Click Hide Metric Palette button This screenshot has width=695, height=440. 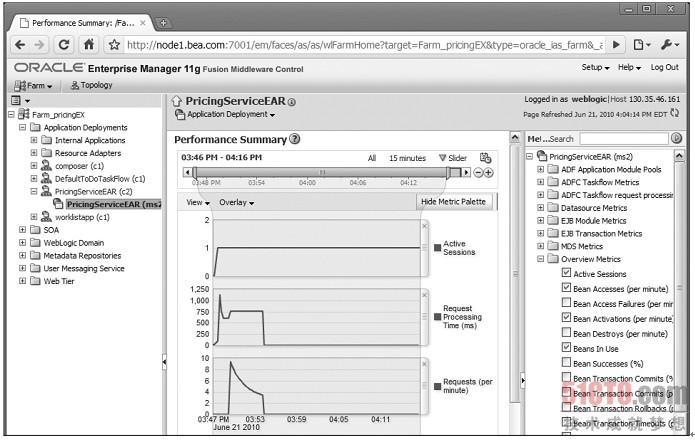pos(453,202)
